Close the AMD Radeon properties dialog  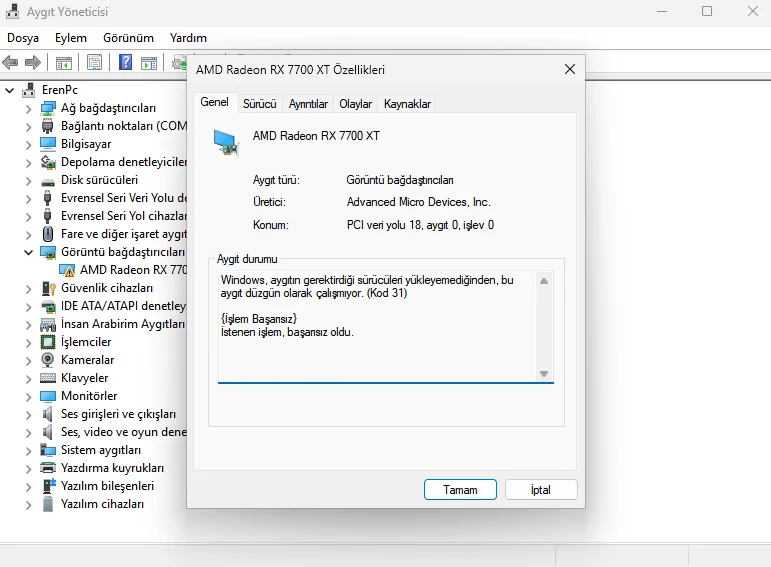[570, 69]
